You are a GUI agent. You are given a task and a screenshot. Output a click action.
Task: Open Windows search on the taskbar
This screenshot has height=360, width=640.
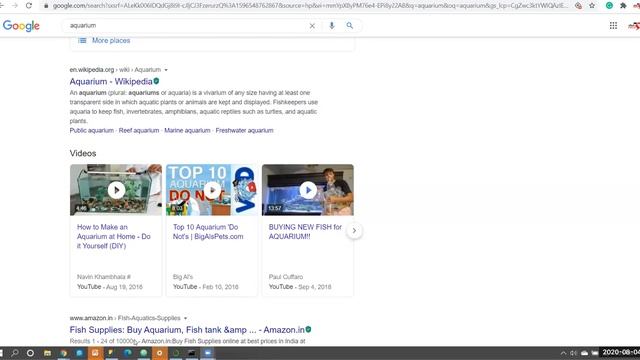(x=15, y=353)
